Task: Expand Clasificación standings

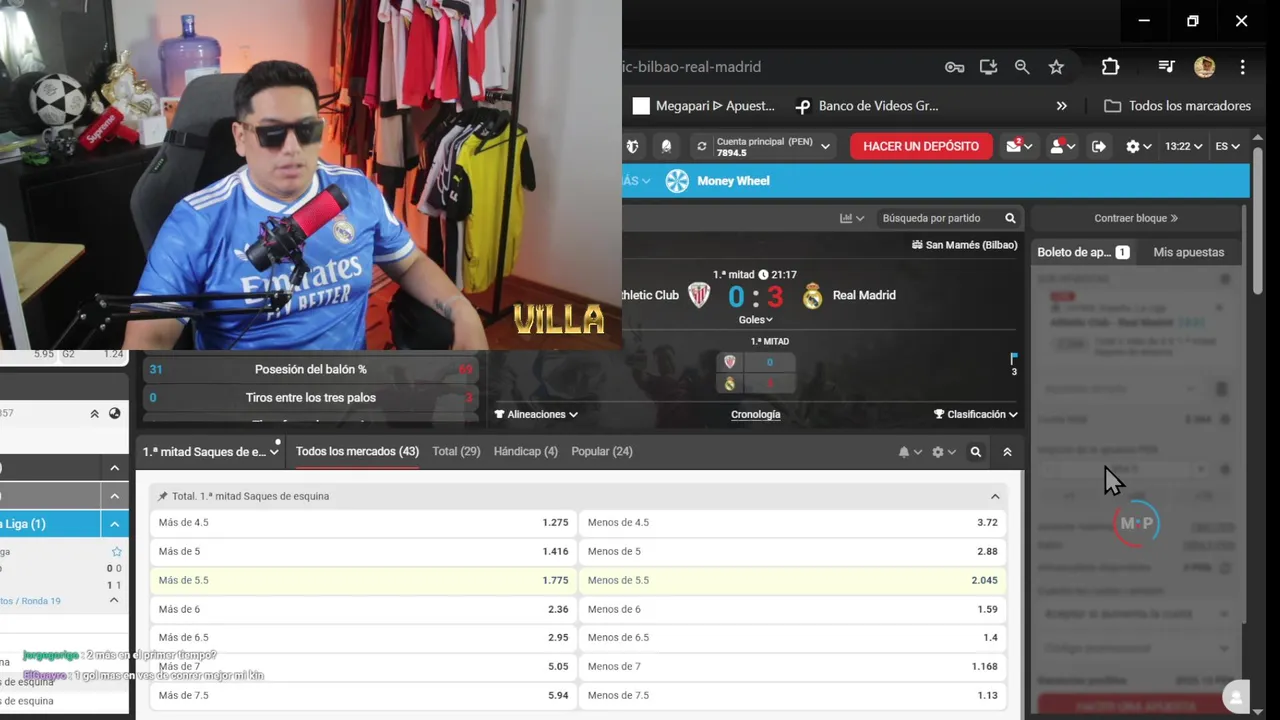Action: (975, 414)
